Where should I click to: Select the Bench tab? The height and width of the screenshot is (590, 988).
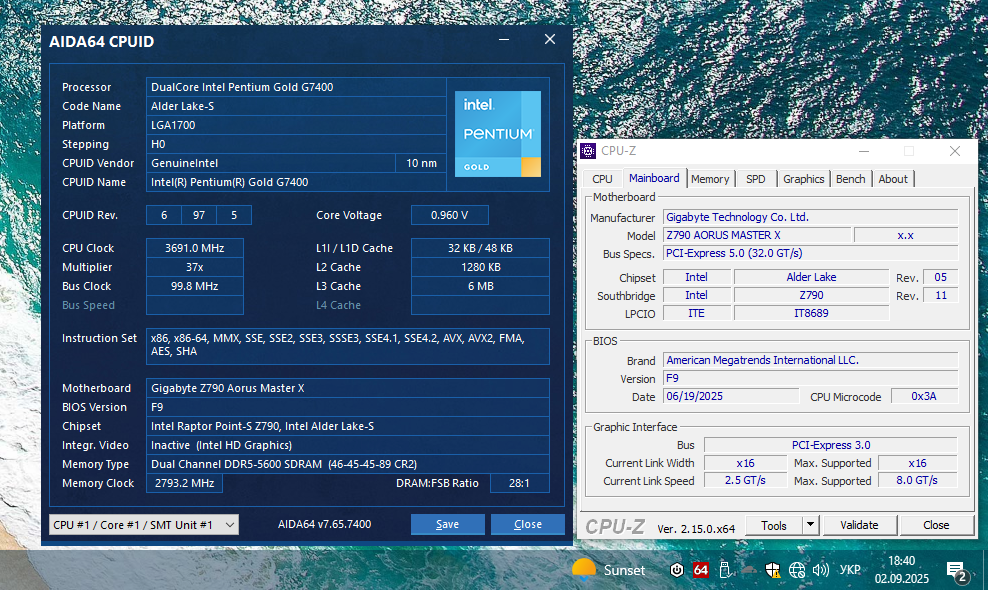tap(850, 179)
